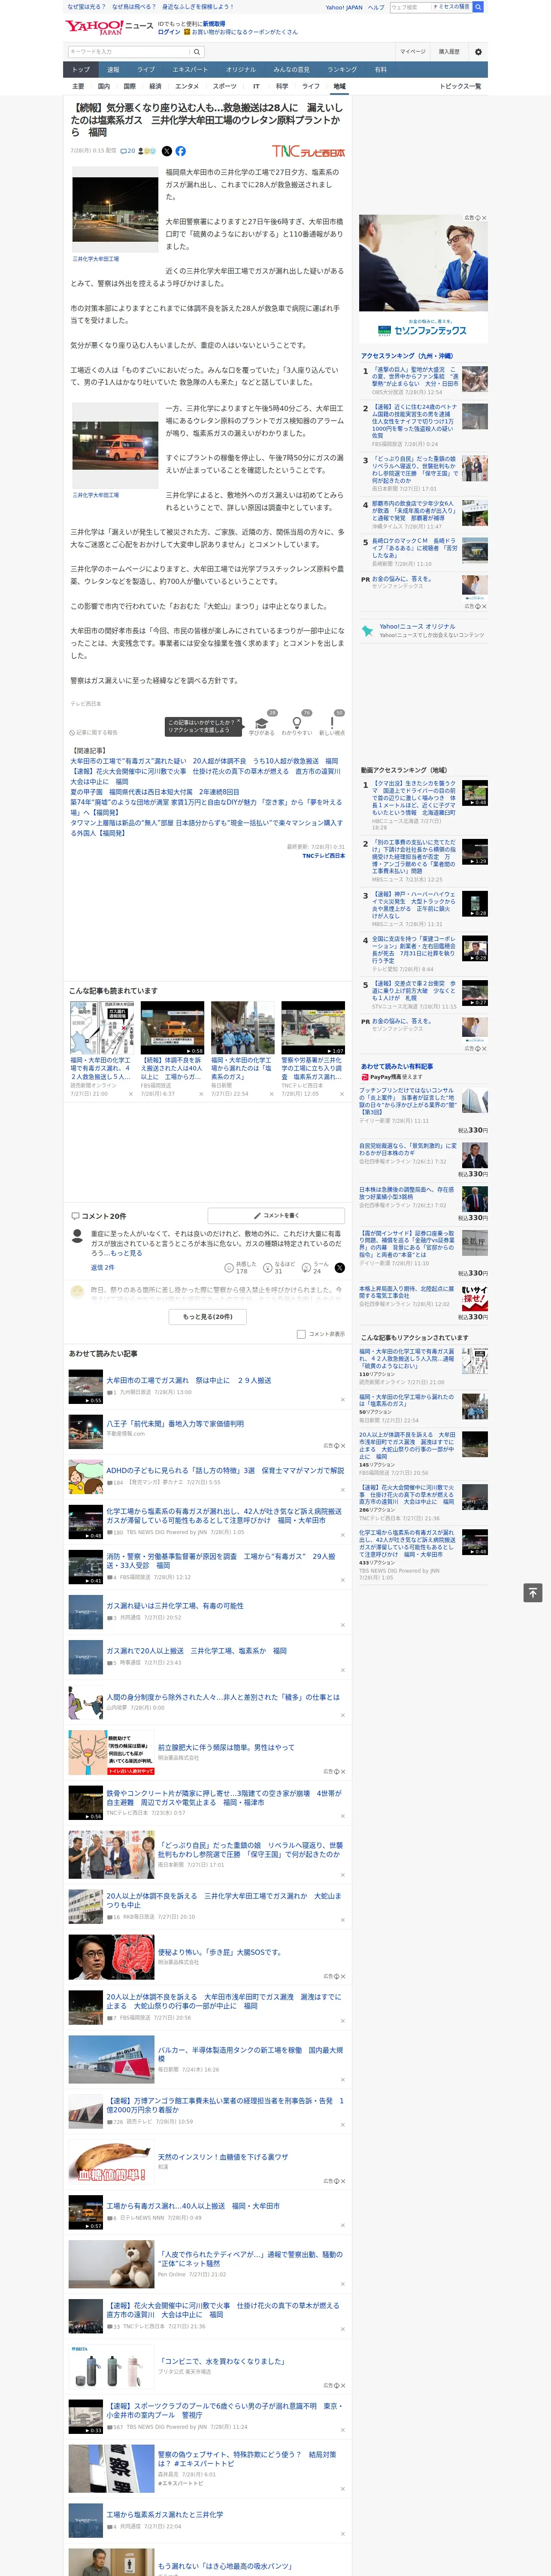Image resolution: width=551 pixels, height=2576 pixels.
Task: Click the first commenter's avatar icon
Action: 77,1236
